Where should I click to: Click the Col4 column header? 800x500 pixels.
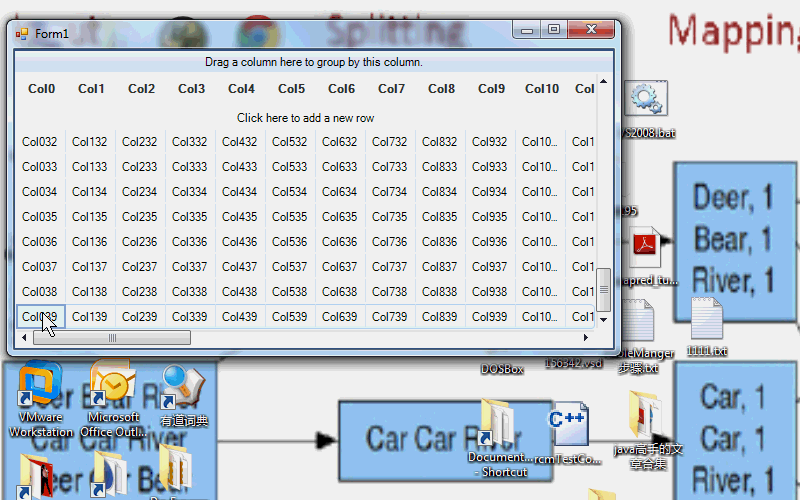click(x=241, y=89)
